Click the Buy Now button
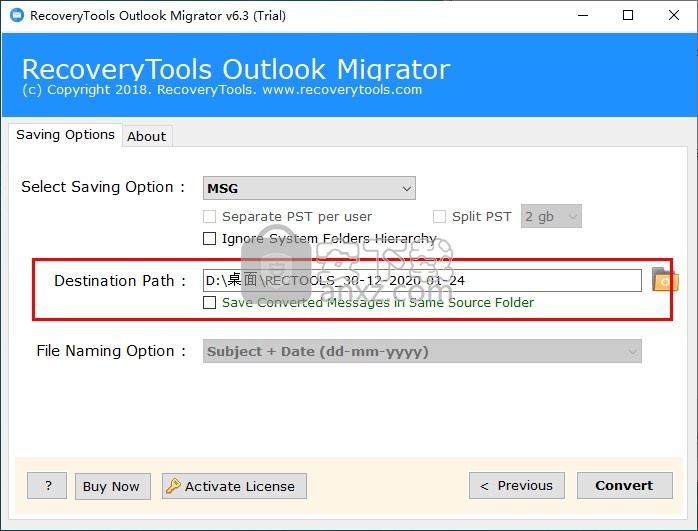The height and width of the screenshot is (531, 698). (113, 486)
